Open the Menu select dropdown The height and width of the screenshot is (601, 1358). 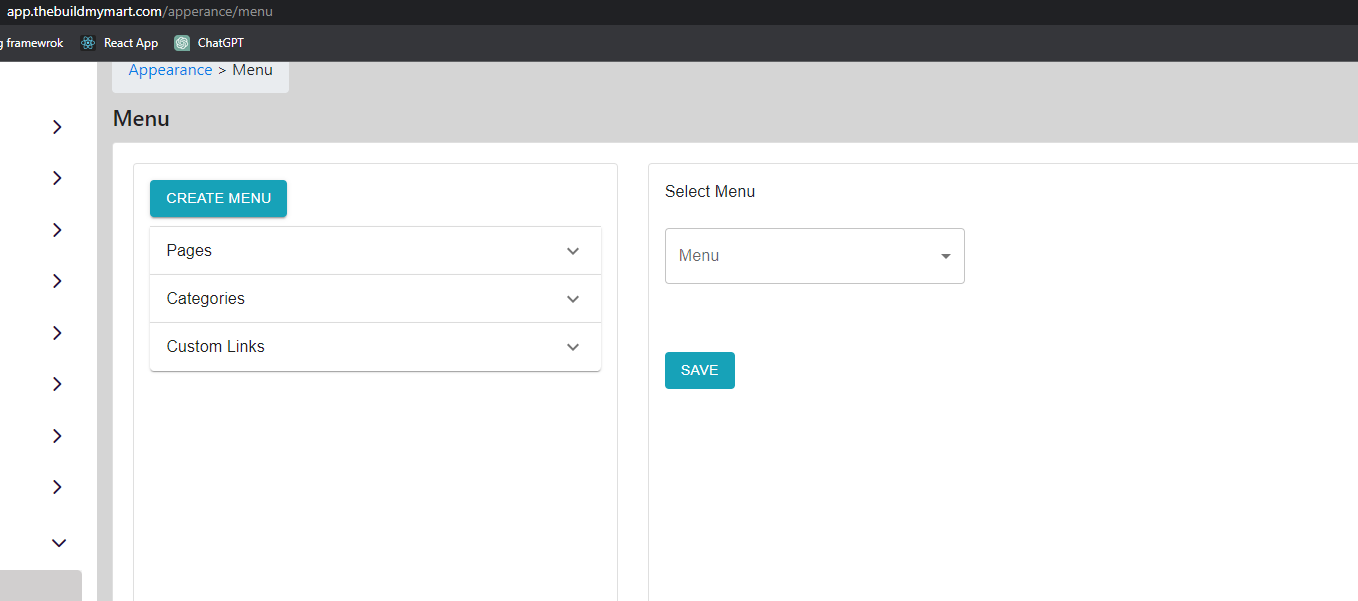(814, 256)
